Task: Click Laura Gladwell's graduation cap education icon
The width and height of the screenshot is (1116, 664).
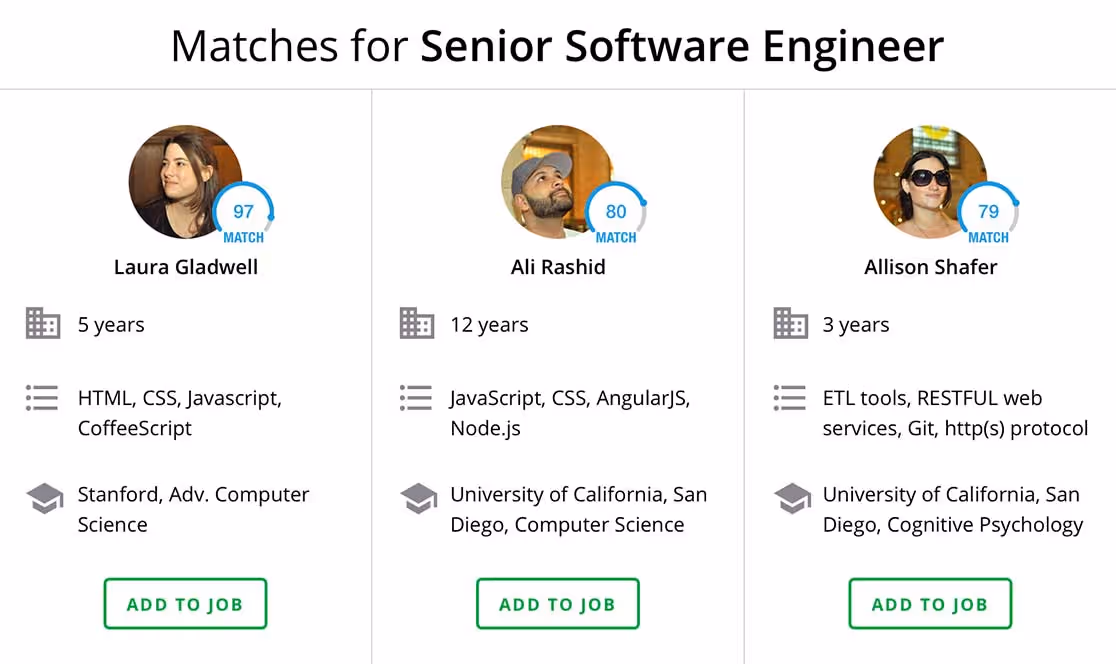Action: click(44, 497)
